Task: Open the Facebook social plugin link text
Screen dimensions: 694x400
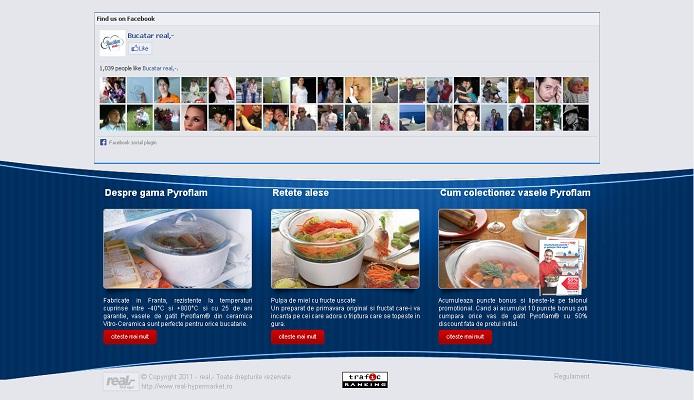Action: coord(133,142)
